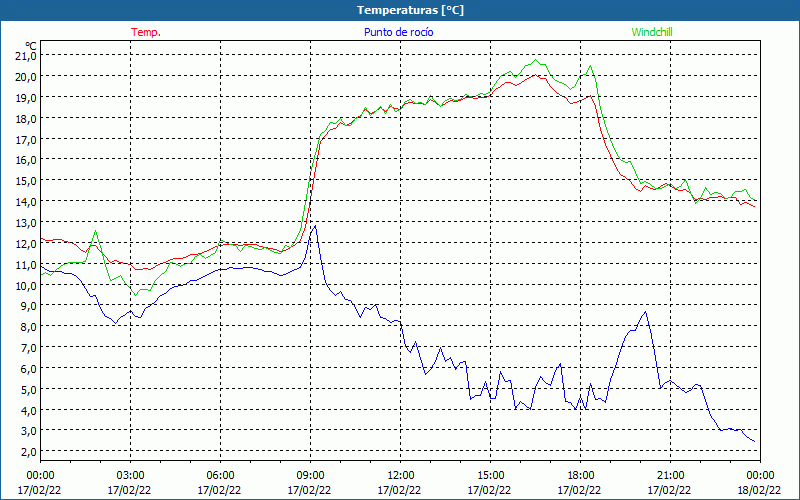
Task: Click the '3,0' y-axis value
Action: 29,431
